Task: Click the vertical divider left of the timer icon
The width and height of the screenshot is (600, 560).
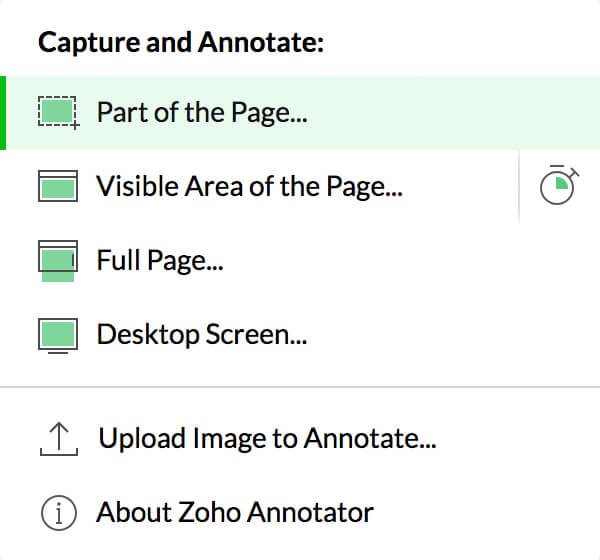Action: tap(519, 187)
